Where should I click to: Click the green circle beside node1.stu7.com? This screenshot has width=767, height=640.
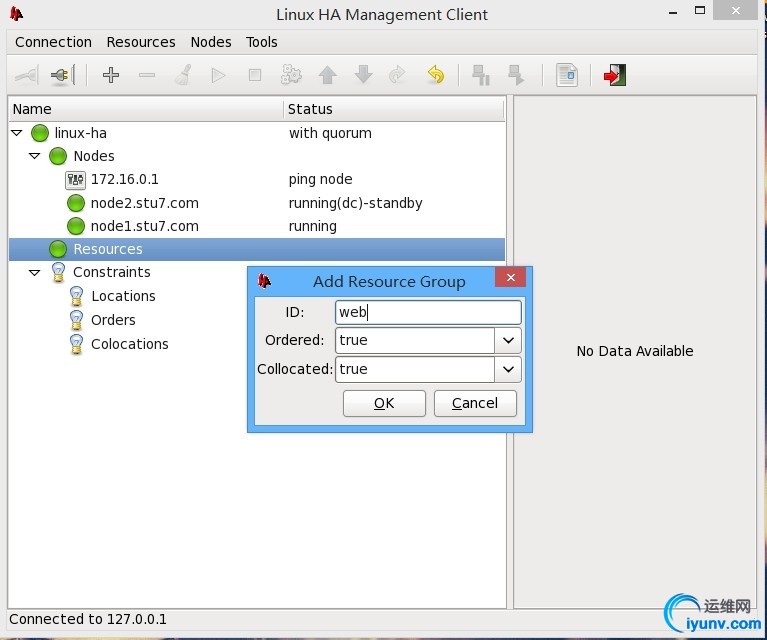[76, 226]
